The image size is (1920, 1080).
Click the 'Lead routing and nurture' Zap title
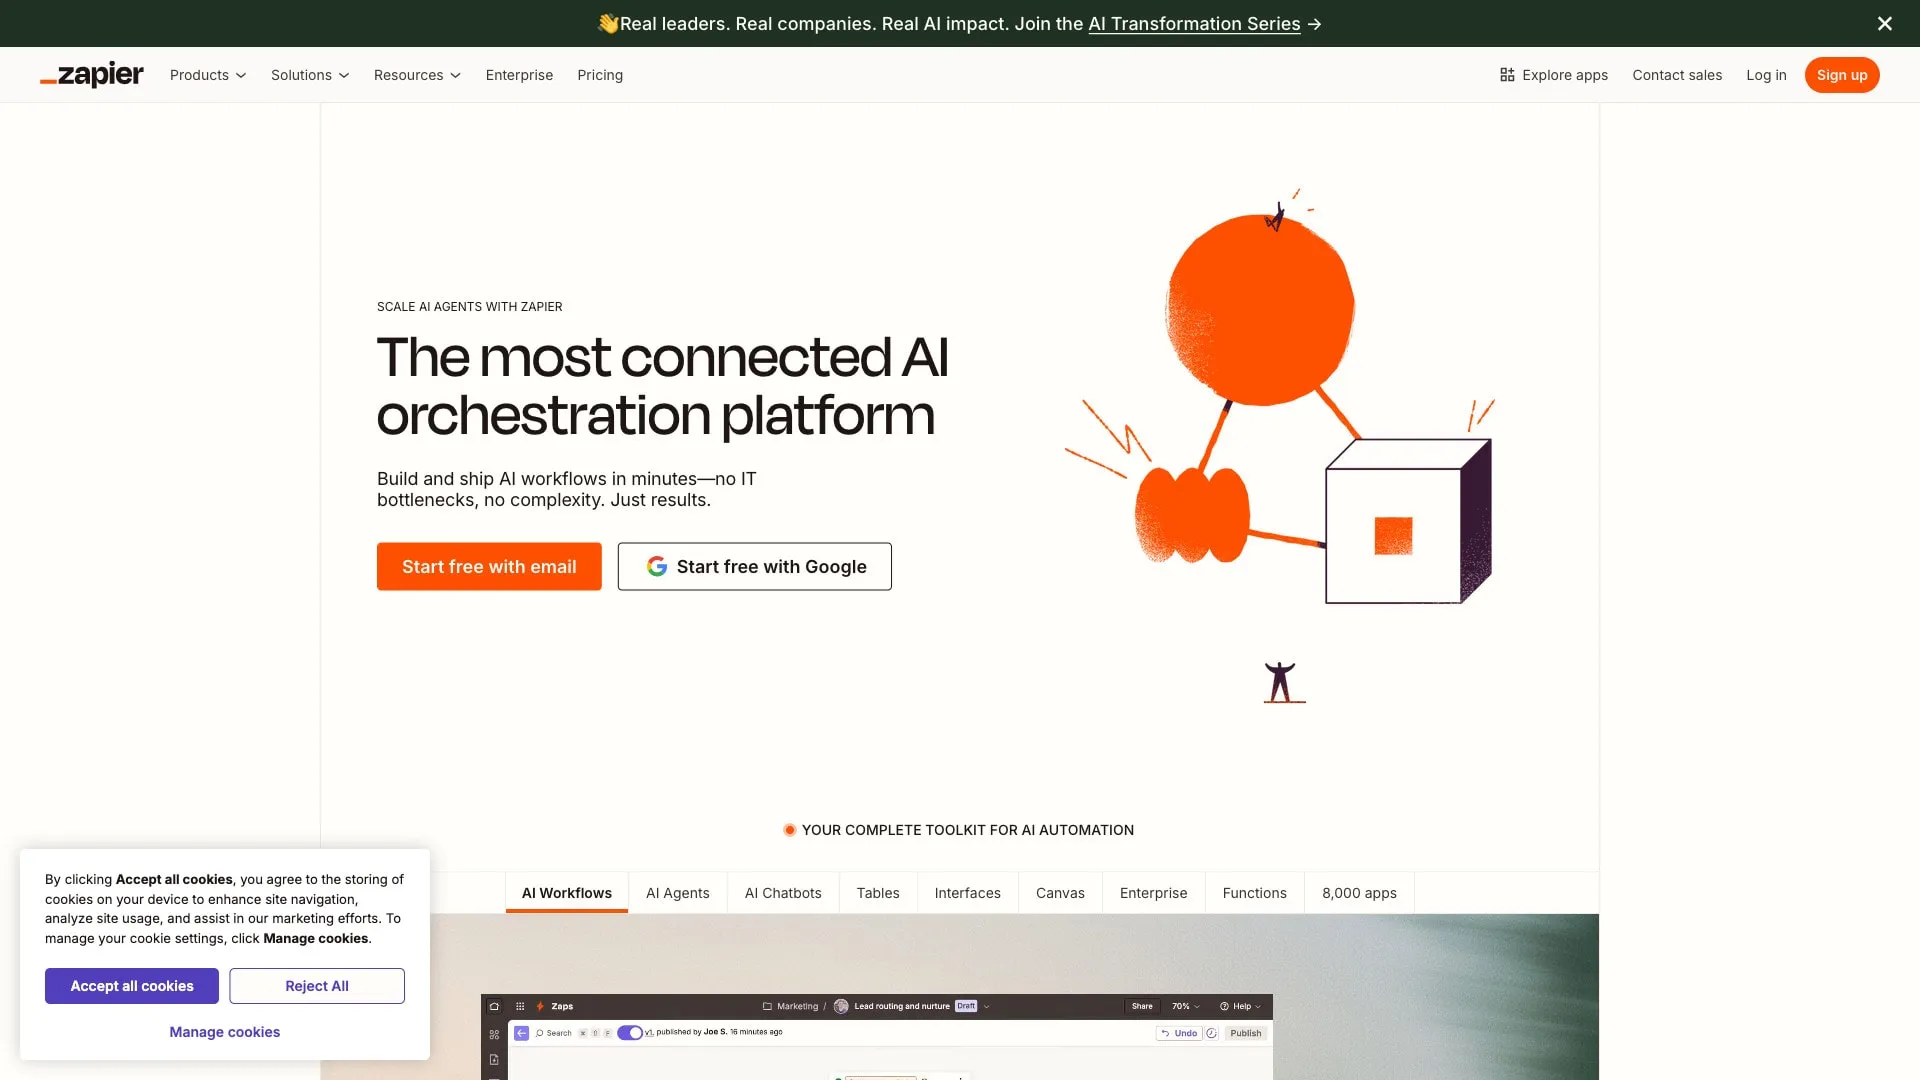pyautogui.click(x=902, y=1006)
